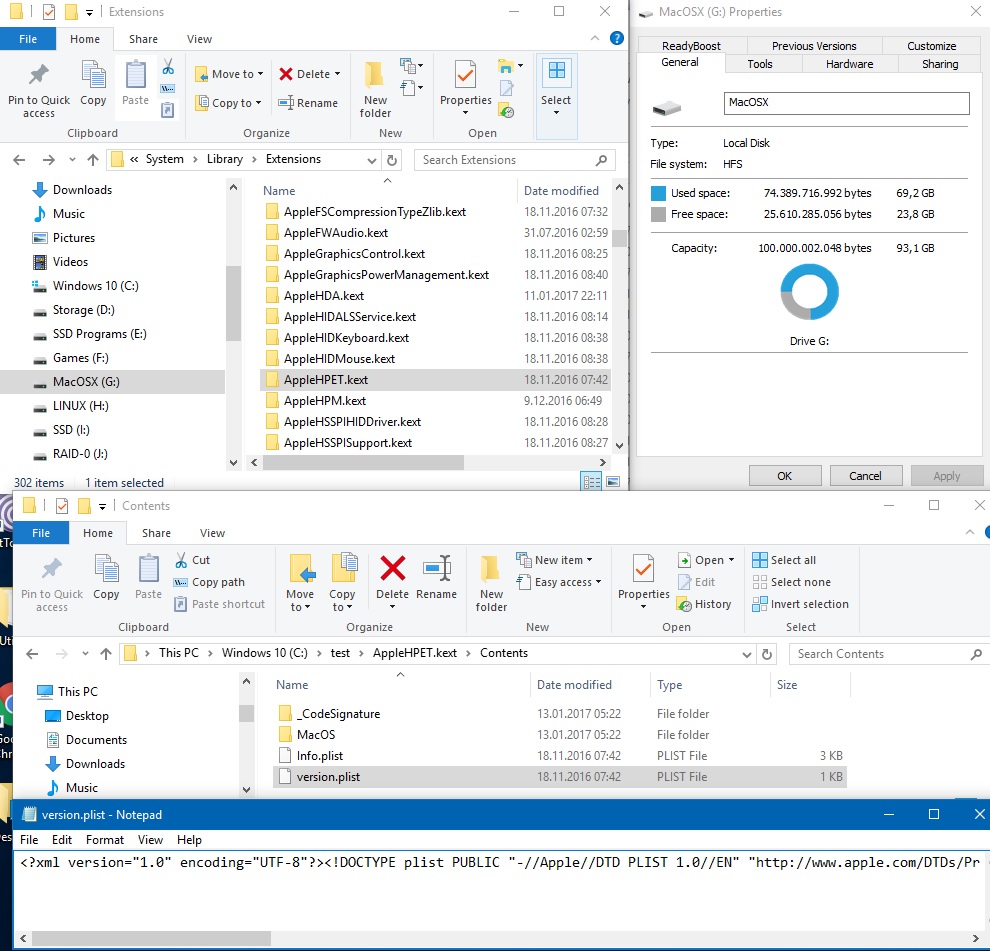This screenshot has width=990, height=951.
Task: Refresh the Extensions folder view
Action: (x=391, y=160)
